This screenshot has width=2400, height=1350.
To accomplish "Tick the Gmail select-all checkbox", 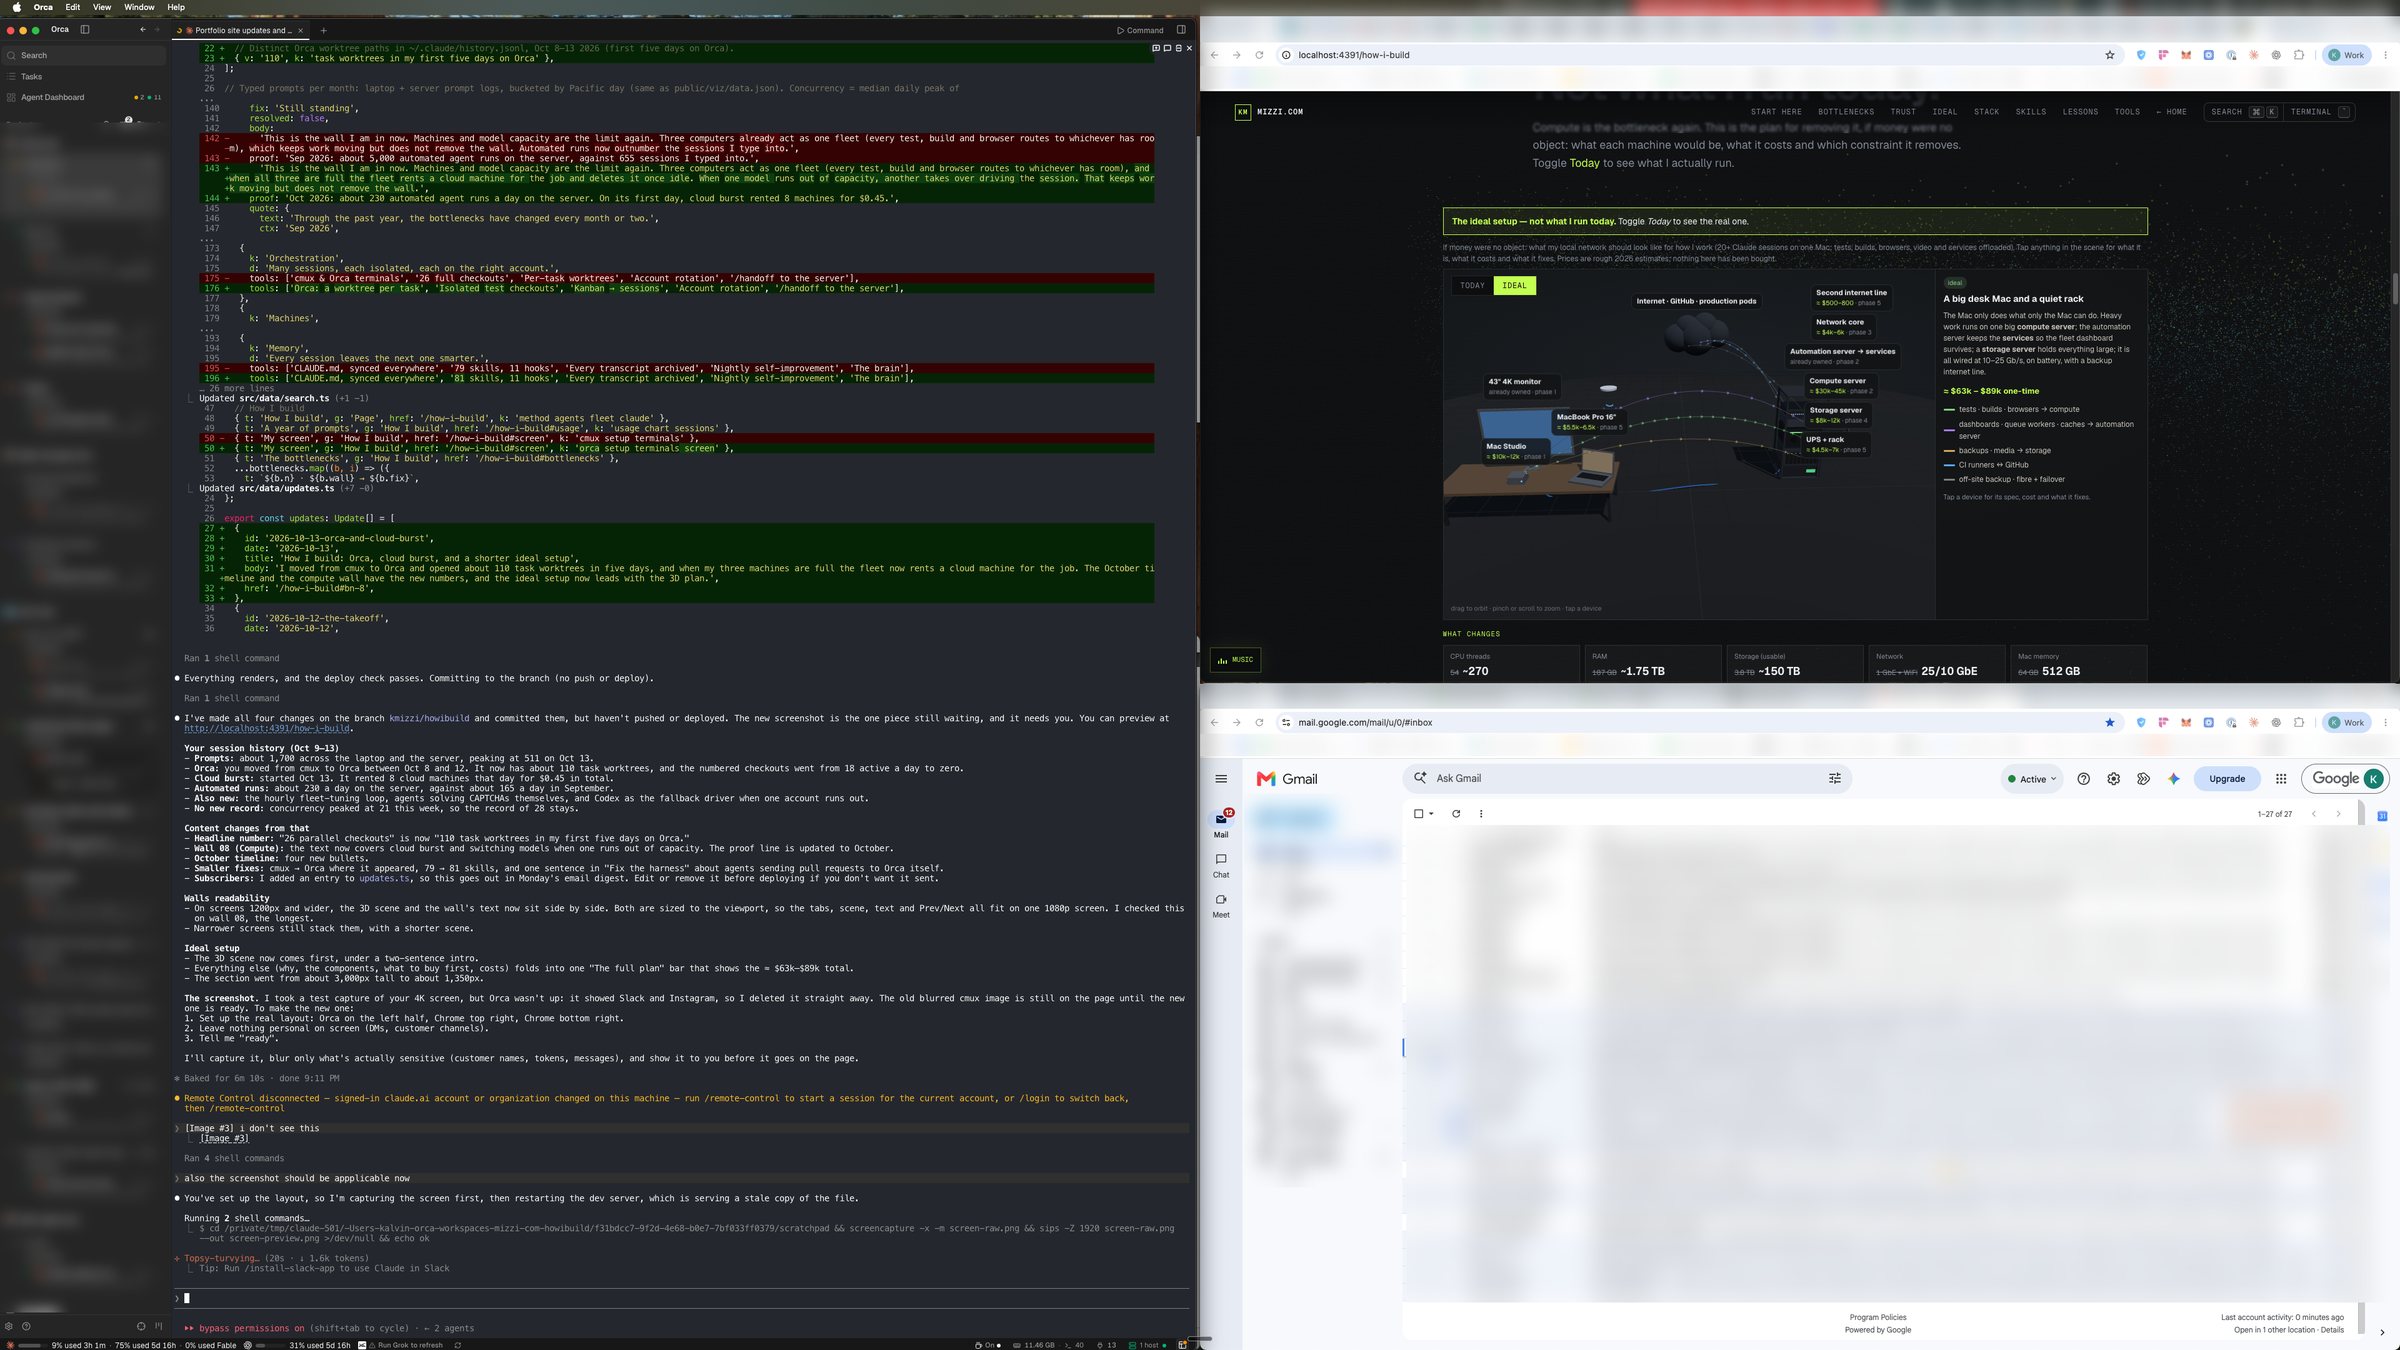I will click(1418, 814).
